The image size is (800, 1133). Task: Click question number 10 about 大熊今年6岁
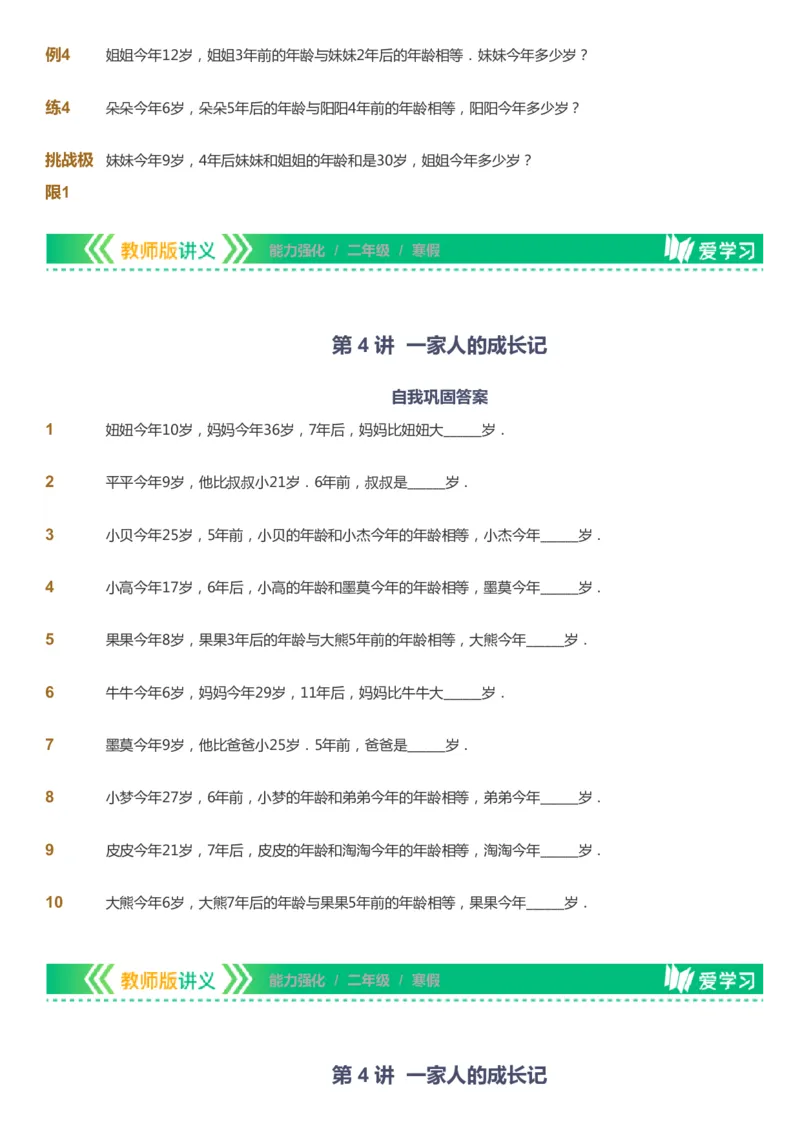[x=53, y=901]
